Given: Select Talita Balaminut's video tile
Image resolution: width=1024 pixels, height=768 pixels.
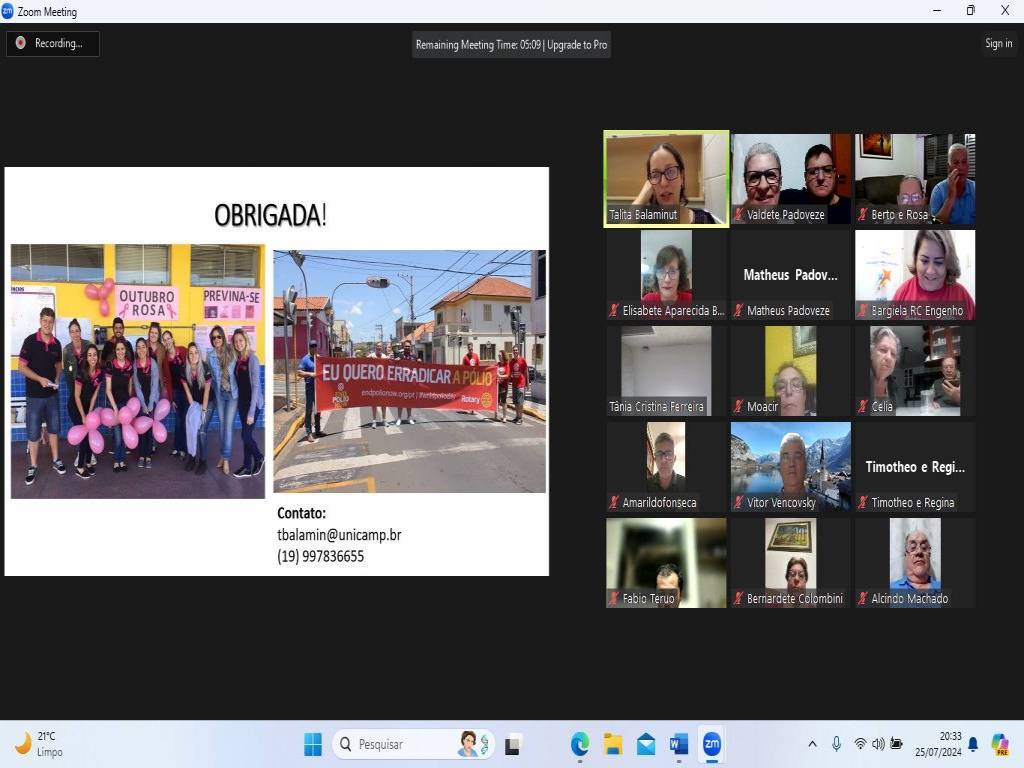Looking at the screenshot, I should [x=666, y=179].
